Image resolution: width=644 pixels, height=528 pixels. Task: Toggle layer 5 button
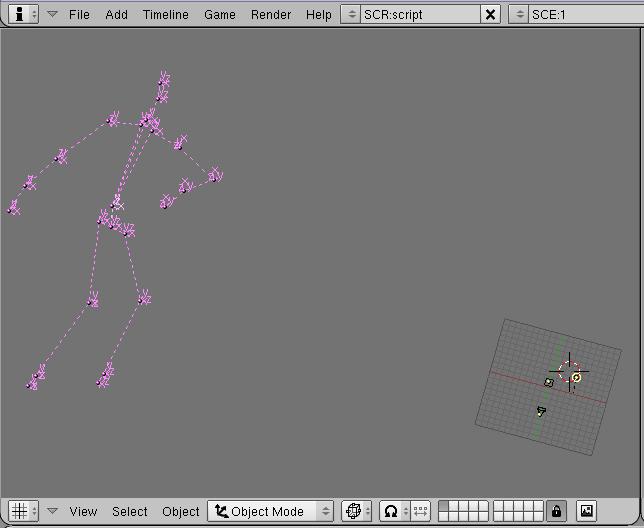[484, 506]
